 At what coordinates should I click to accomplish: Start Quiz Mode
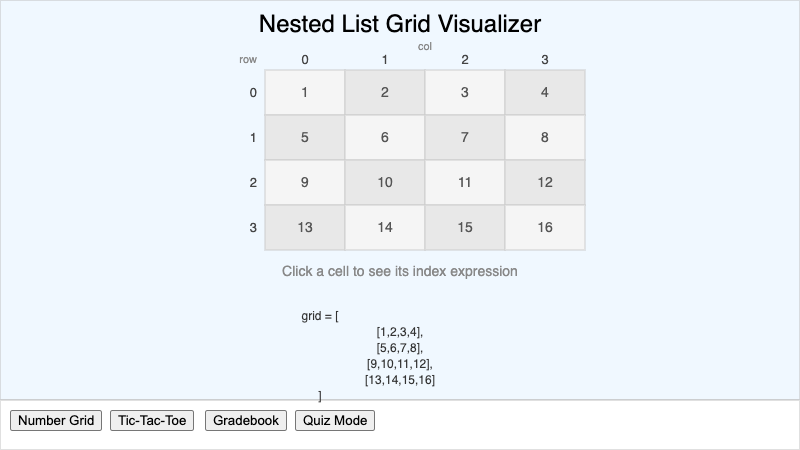click(335, 421)
